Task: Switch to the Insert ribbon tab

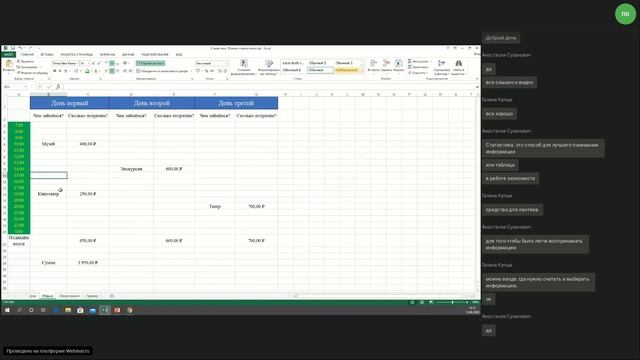Action: pyautogui.click(x=47, y=54)
